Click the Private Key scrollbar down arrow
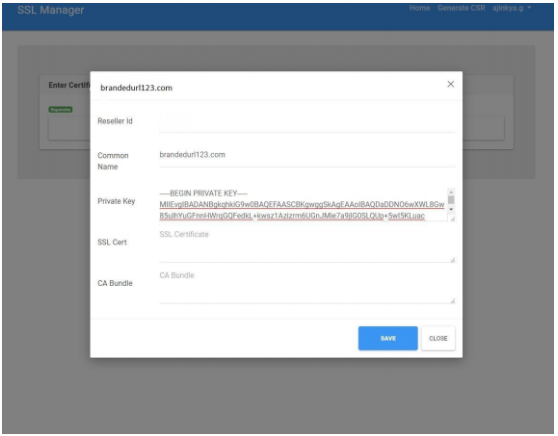This screenshot has height=436, width=558. 451,209
